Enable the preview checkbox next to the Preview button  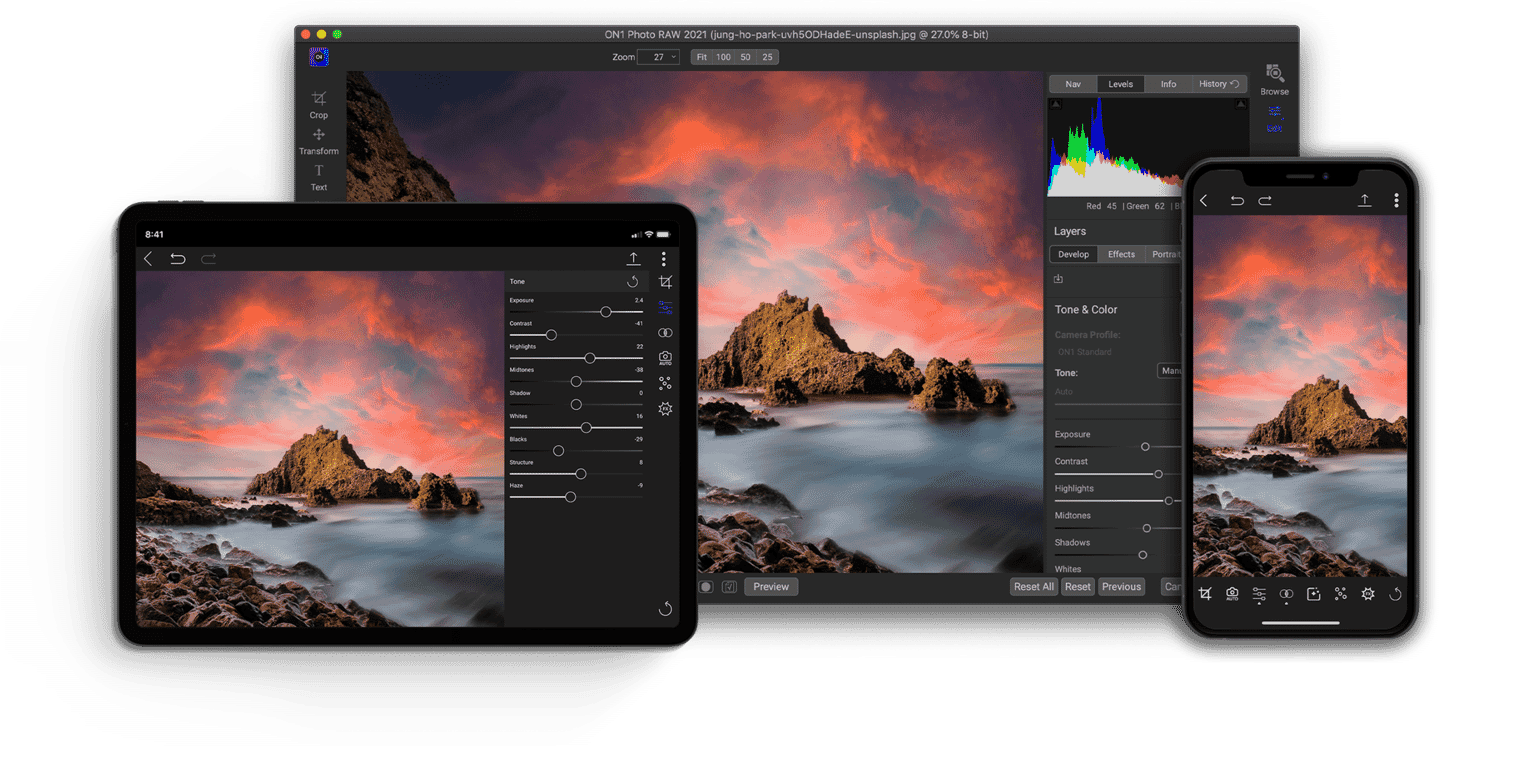[x=727, y=586]
